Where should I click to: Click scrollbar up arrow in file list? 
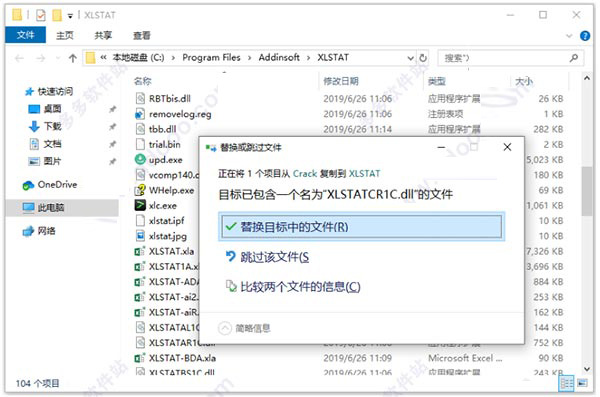pyautogui.click(x=587, y=78)
